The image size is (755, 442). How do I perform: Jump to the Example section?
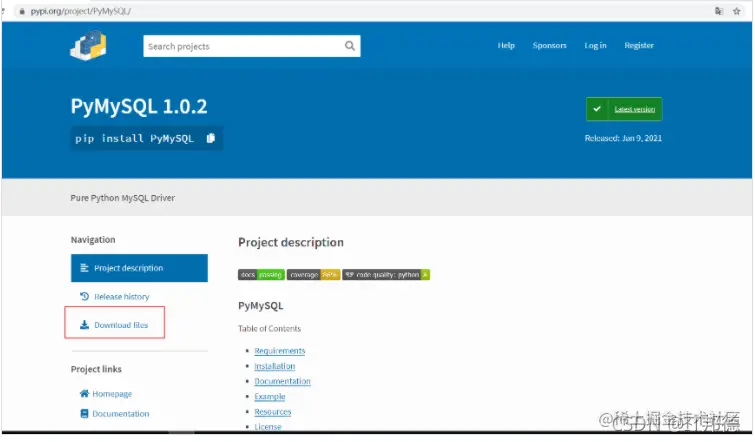(270, 396)
